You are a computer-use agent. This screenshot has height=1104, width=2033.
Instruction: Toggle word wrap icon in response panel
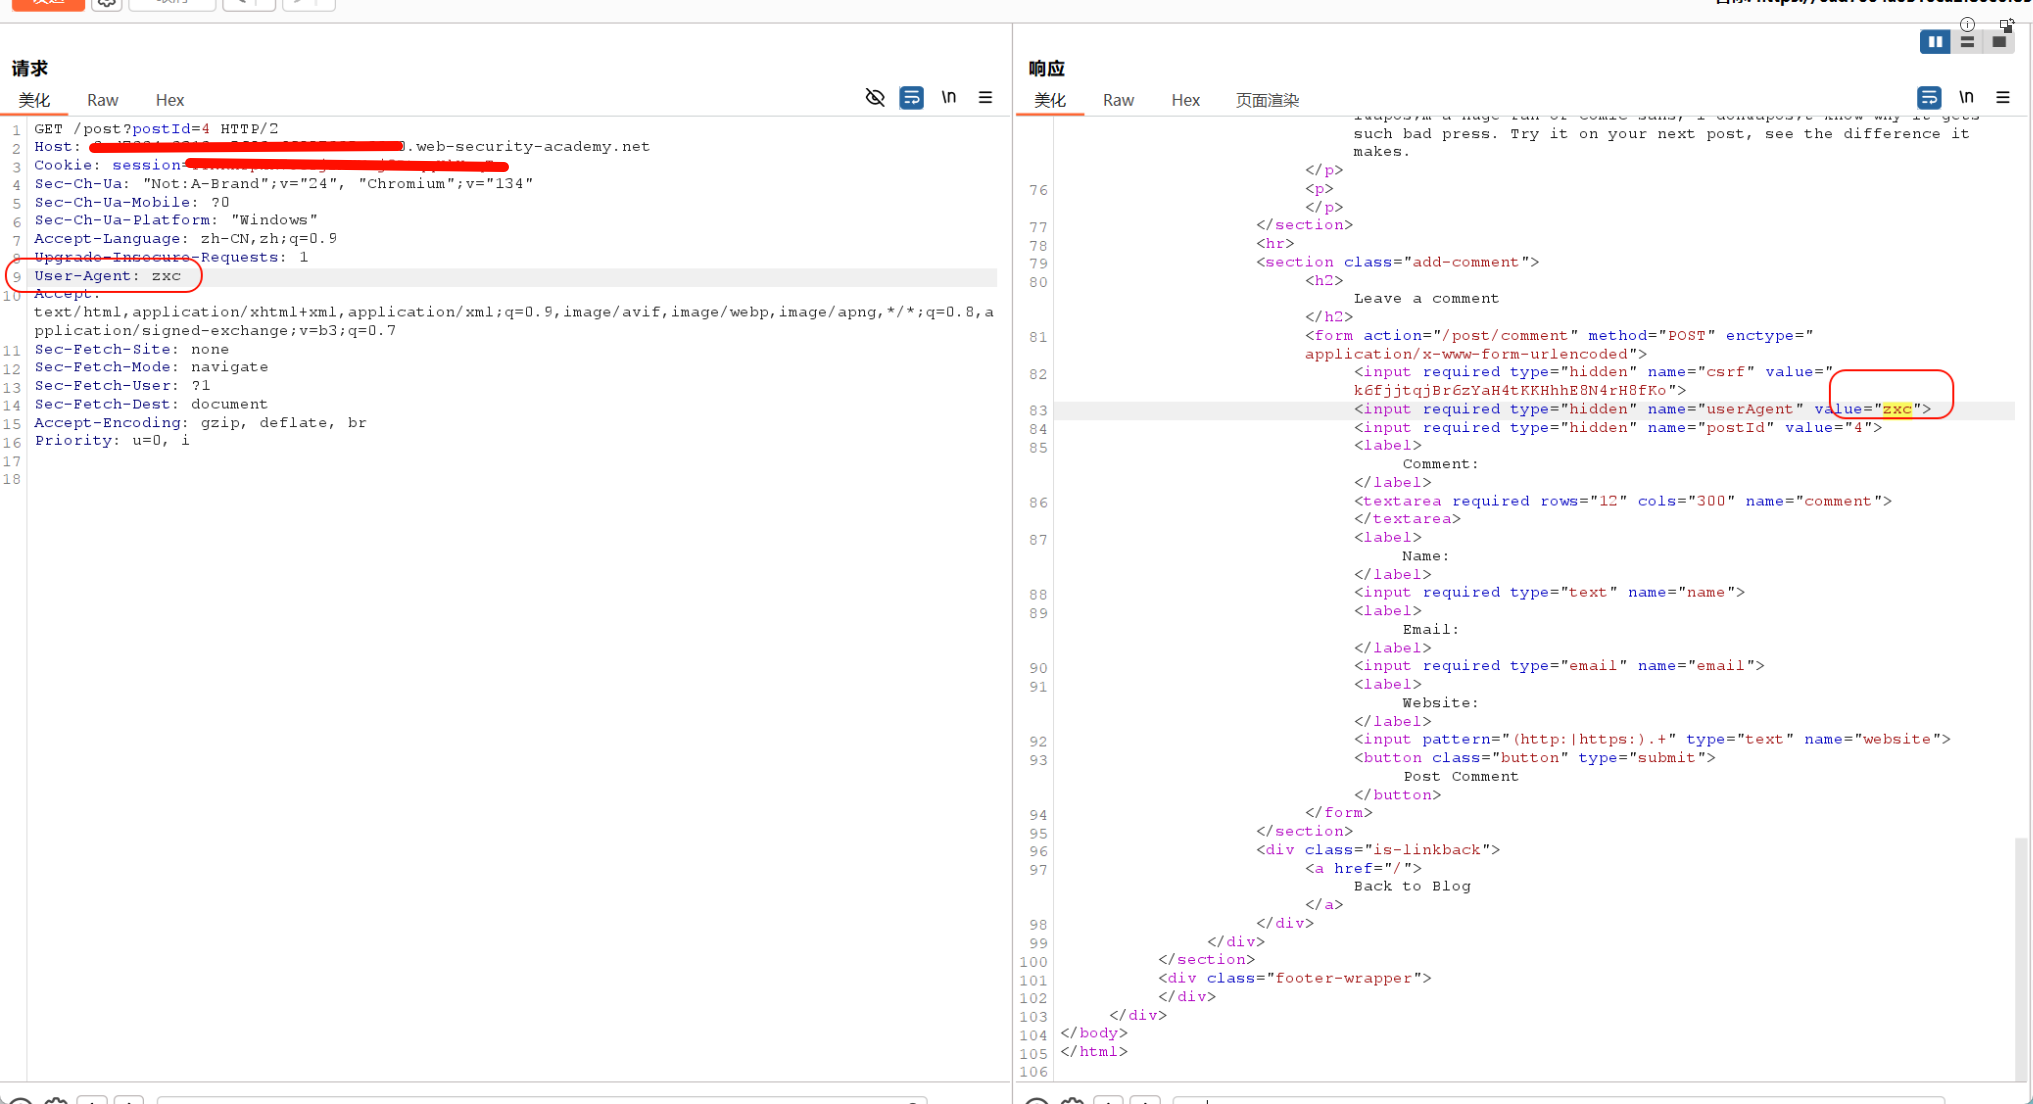(x=1928, y=97)
